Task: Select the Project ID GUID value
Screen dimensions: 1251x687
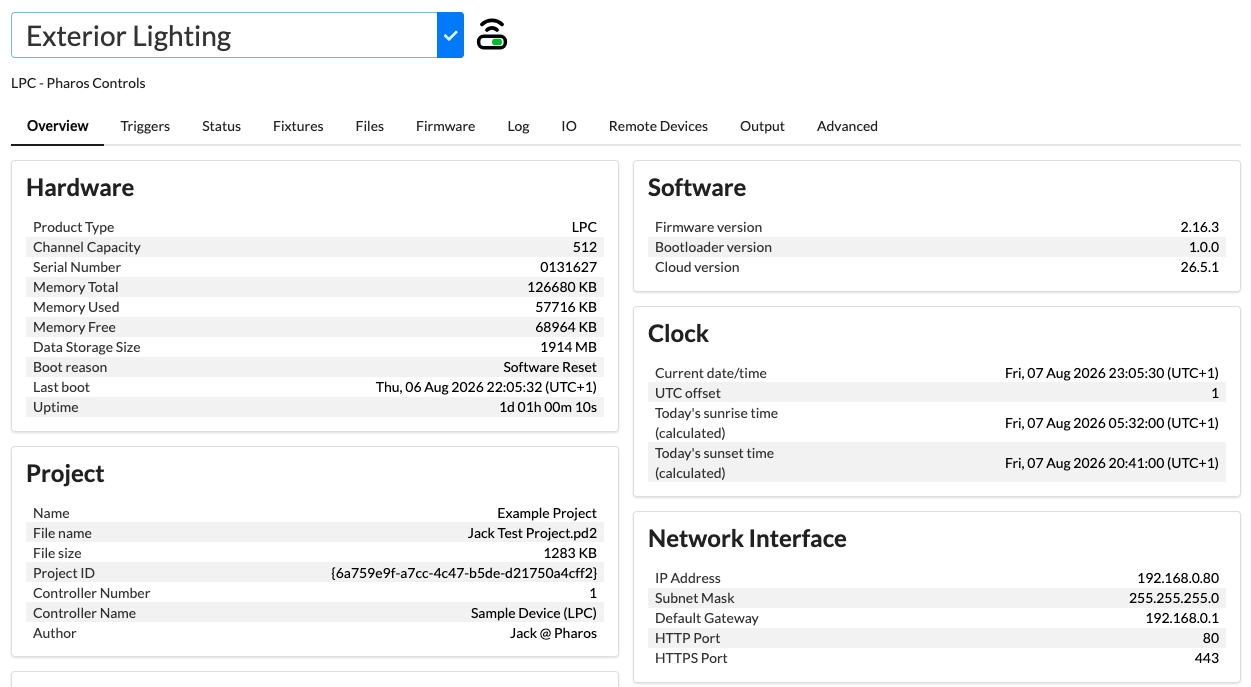Action: (464, 573)
